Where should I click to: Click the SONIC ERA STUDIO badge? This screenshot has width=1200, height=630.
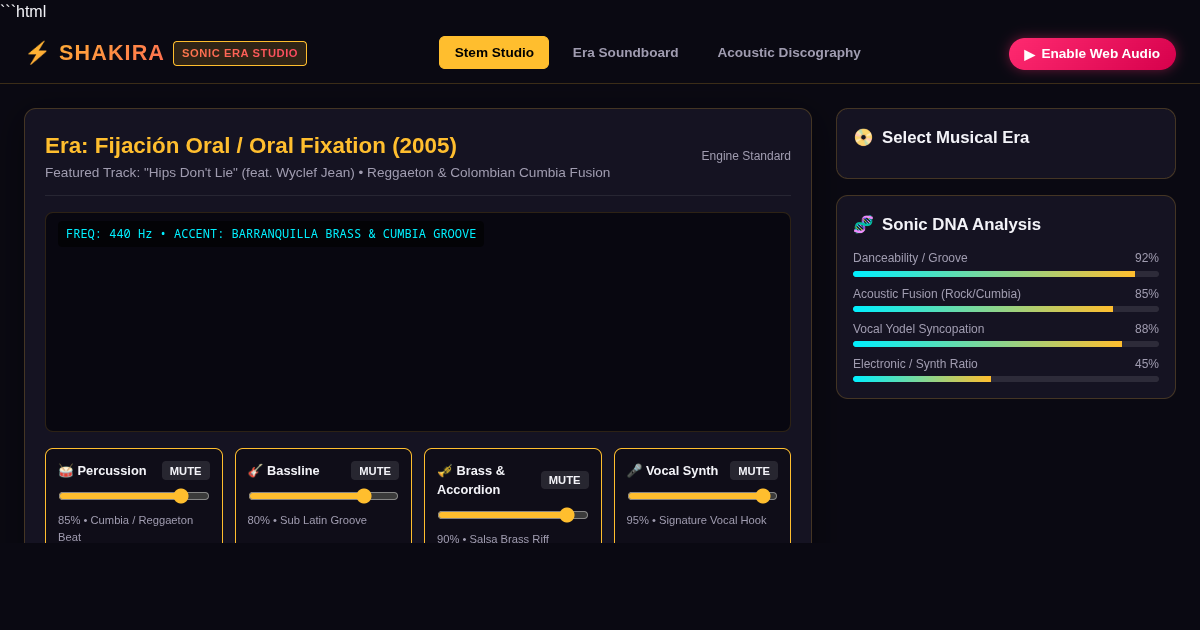pos(240,53)
